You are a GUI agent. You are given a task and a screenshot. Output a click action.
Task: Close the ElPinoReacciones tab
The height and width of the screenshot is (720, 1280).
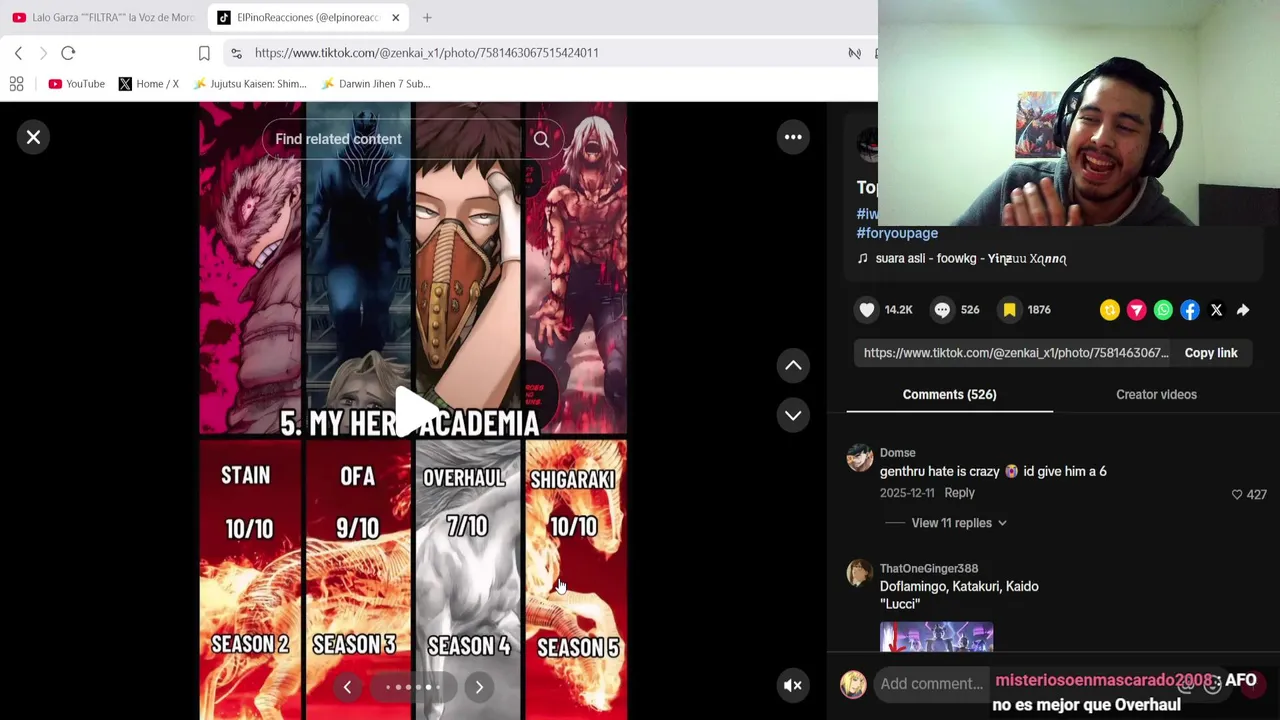(396, 17)
